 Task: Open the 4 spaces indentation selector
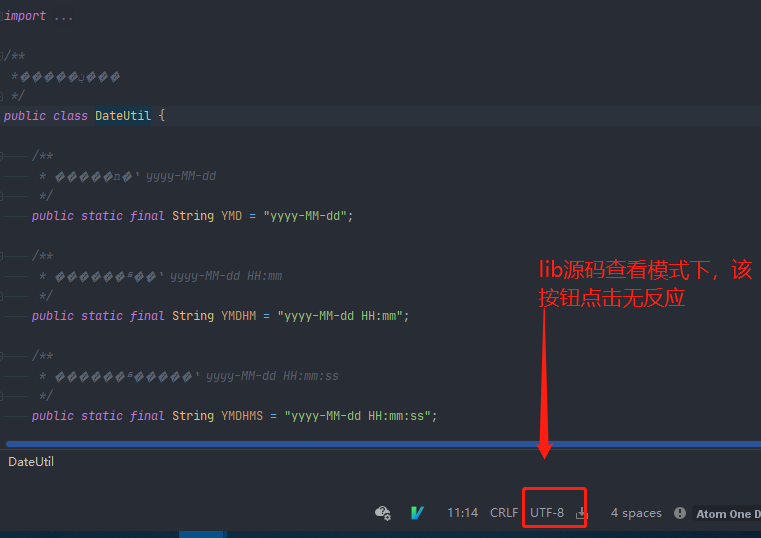pyautogui.click(x=636, y=513)
